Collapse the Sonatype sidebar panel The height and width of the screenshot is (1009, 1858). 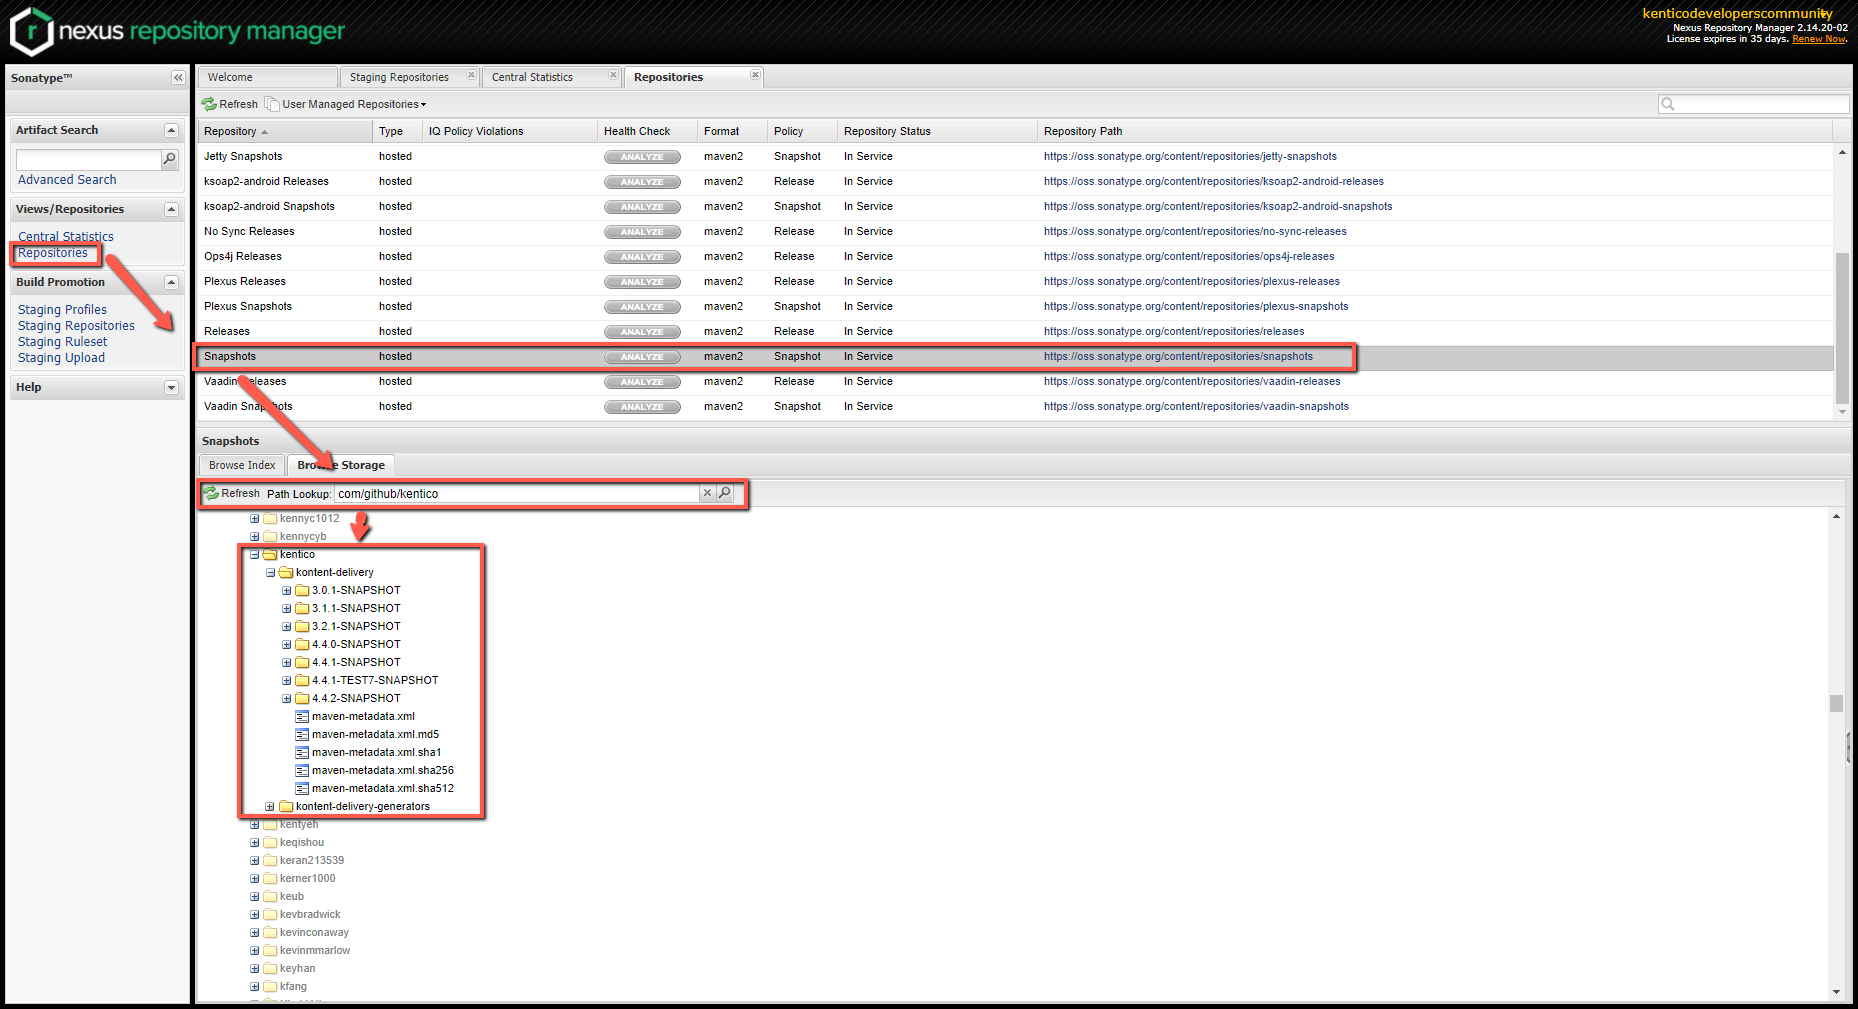178,78
